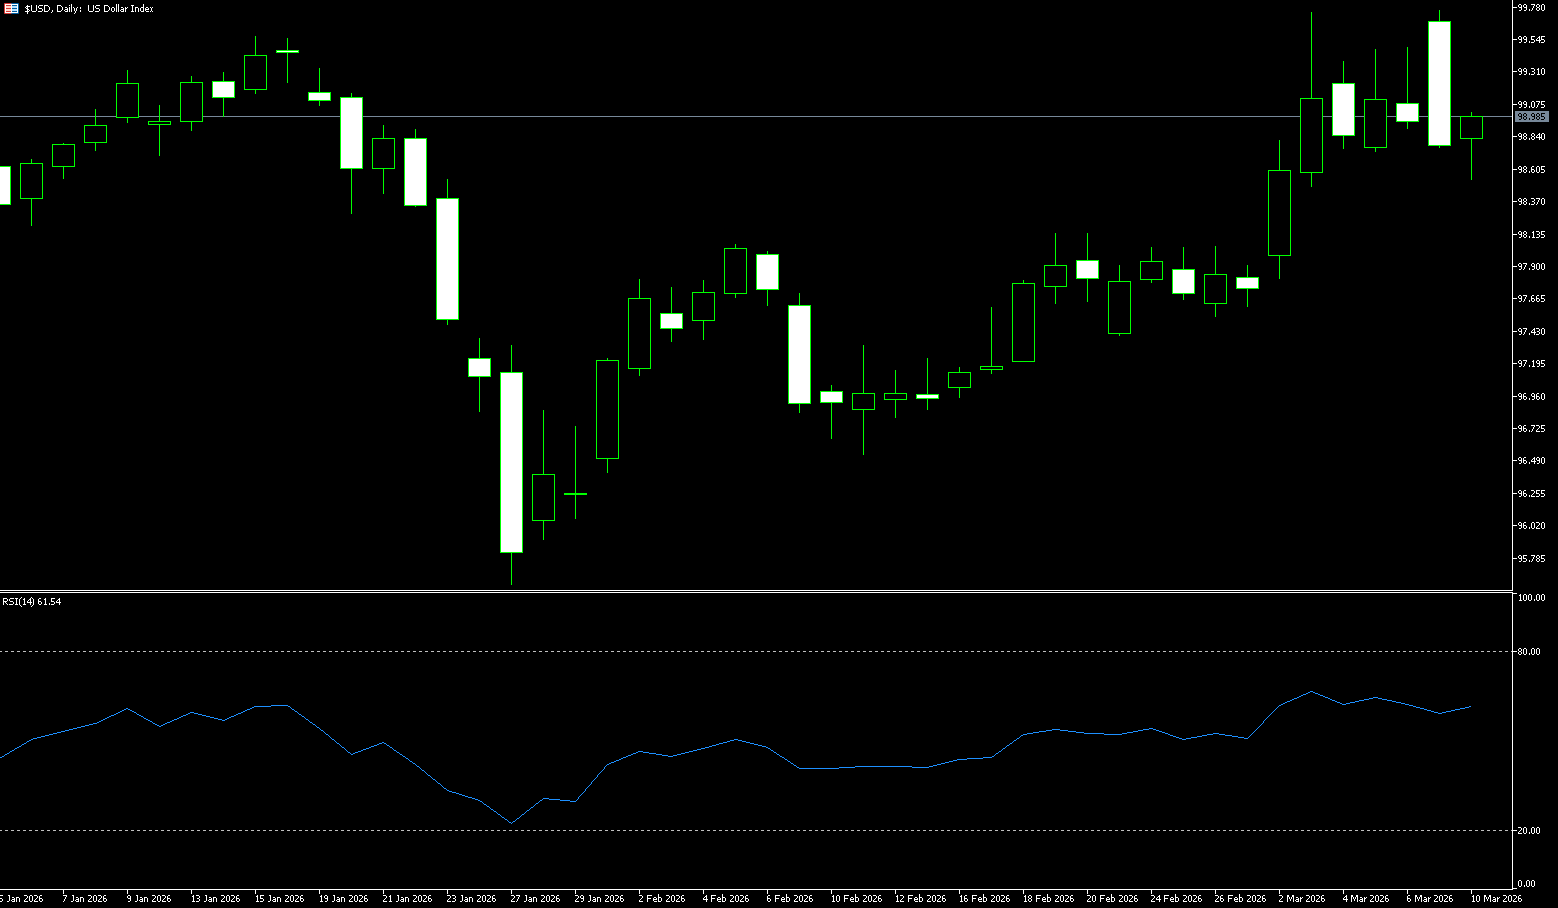Image resolution: width=1558 pixels, height=908 pixels.
Task: Click the separator between chart and RSI panel
Action: pyautogui.click(x=756, y=591)
